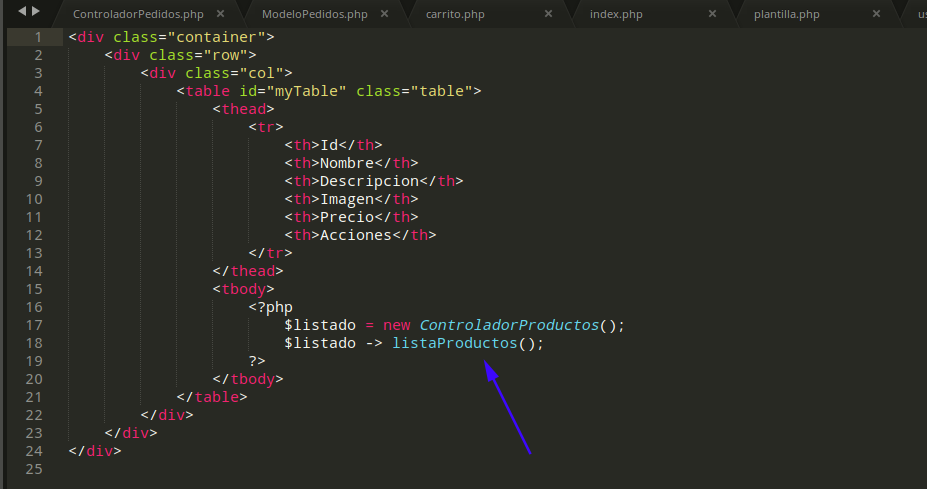The height and width of the screenshot is (489, 927).
Task: Open the ModeloPedidos.php tab
Action: [x=314, y=14]
